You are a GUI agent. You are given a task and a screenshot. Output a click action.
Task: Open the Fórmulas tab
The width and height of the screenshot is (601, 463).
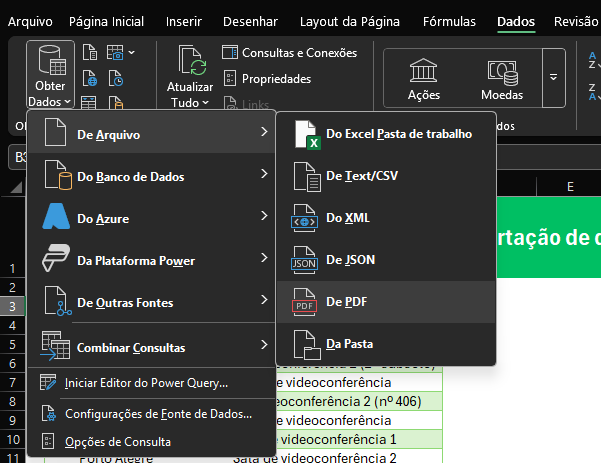click(449, 21)
